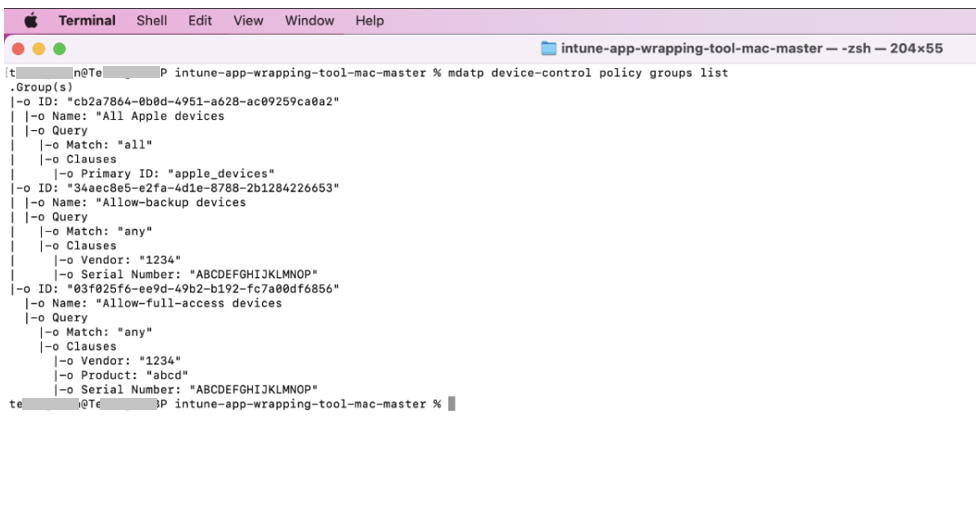This screenshot has height=508, width=976.
Task: Open the View menu
Action: [248, 21]
